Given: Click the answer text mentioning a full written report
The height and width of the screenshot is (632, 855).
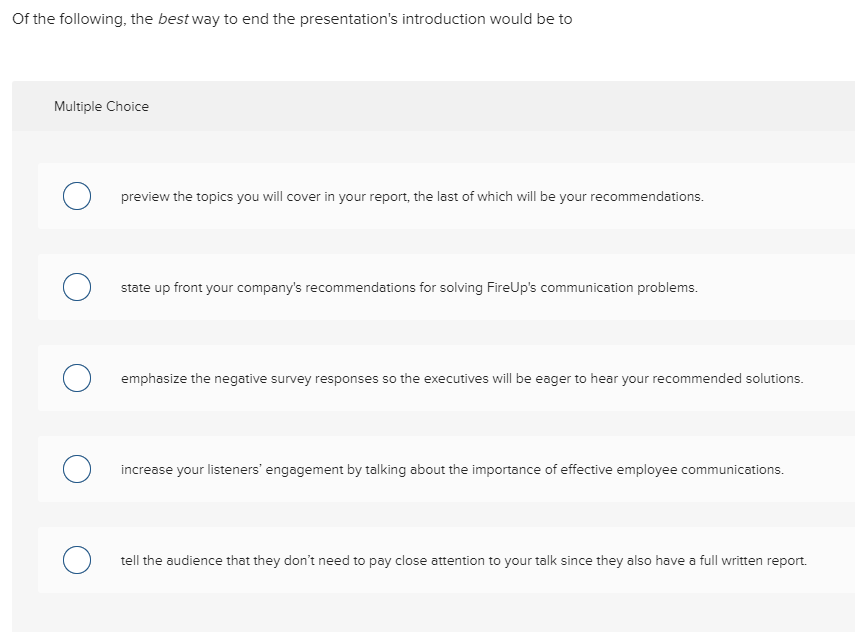Looking at the screenshot, I should 463,561.
